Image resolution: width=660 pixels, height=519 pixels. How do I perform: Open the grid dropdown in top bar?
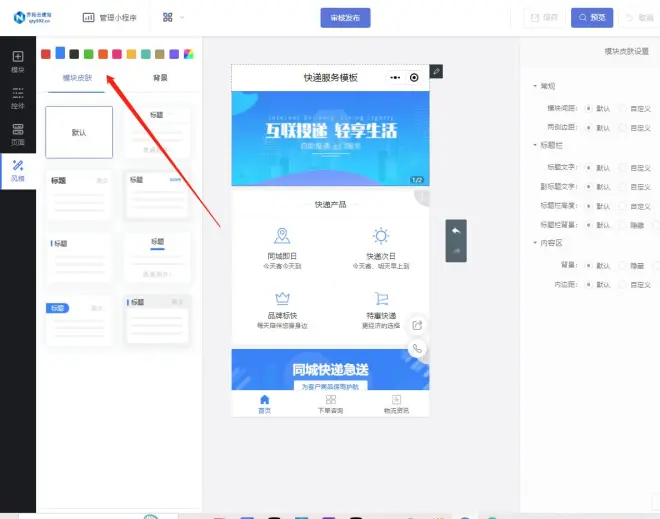pyautogui.click(x=173, y=17)
